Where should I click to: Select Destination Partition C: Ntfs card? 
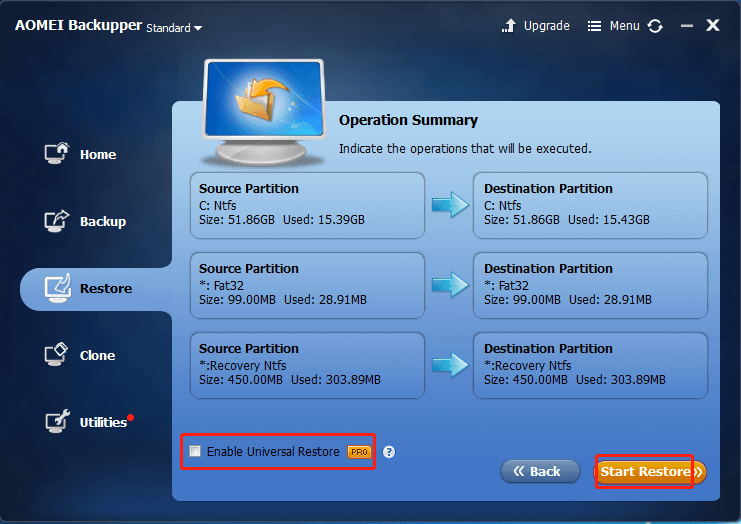coord(590,205)
